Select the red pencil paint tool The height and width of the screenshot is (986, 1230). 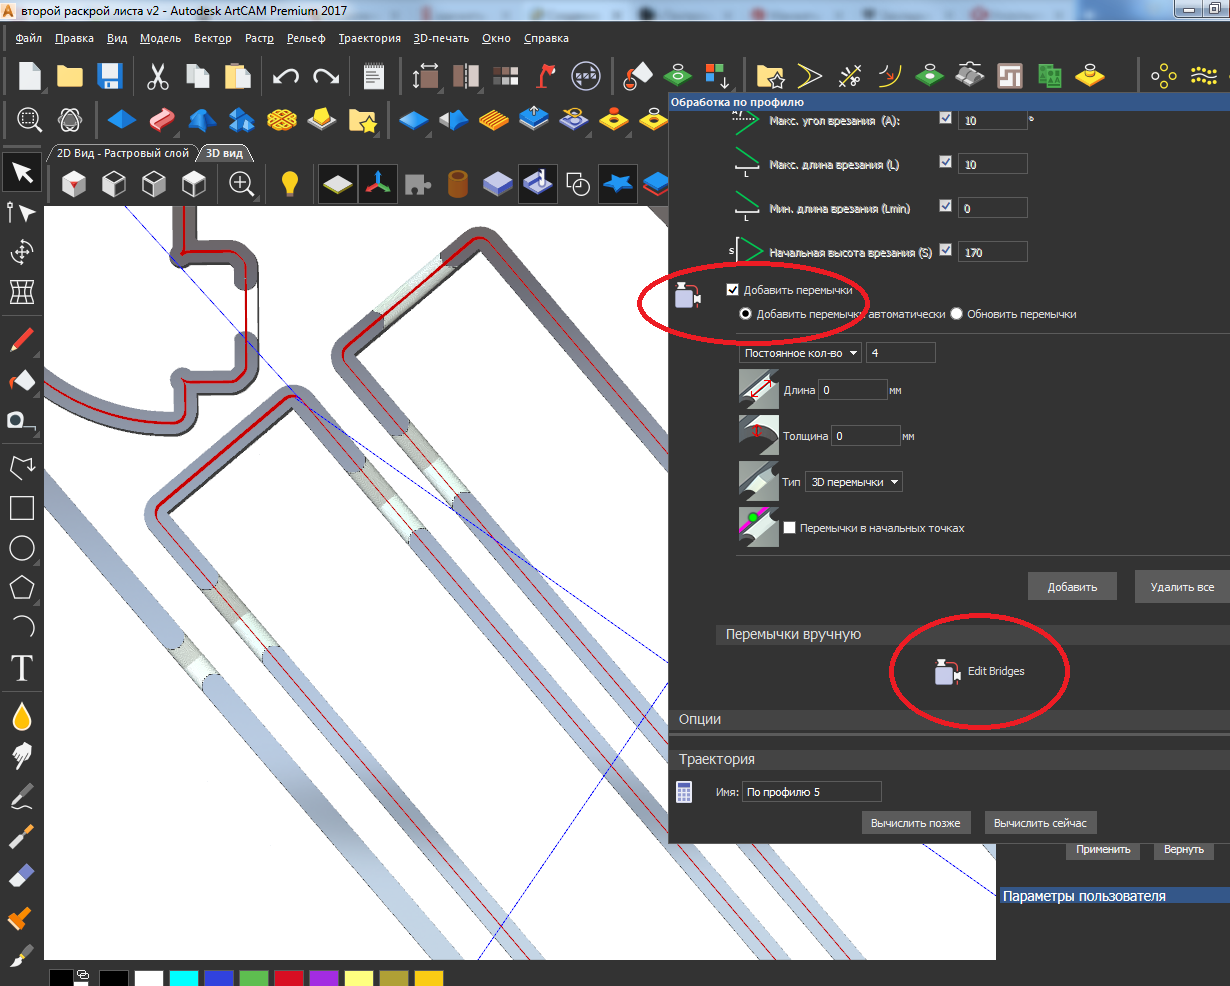(x=22, y=340)
